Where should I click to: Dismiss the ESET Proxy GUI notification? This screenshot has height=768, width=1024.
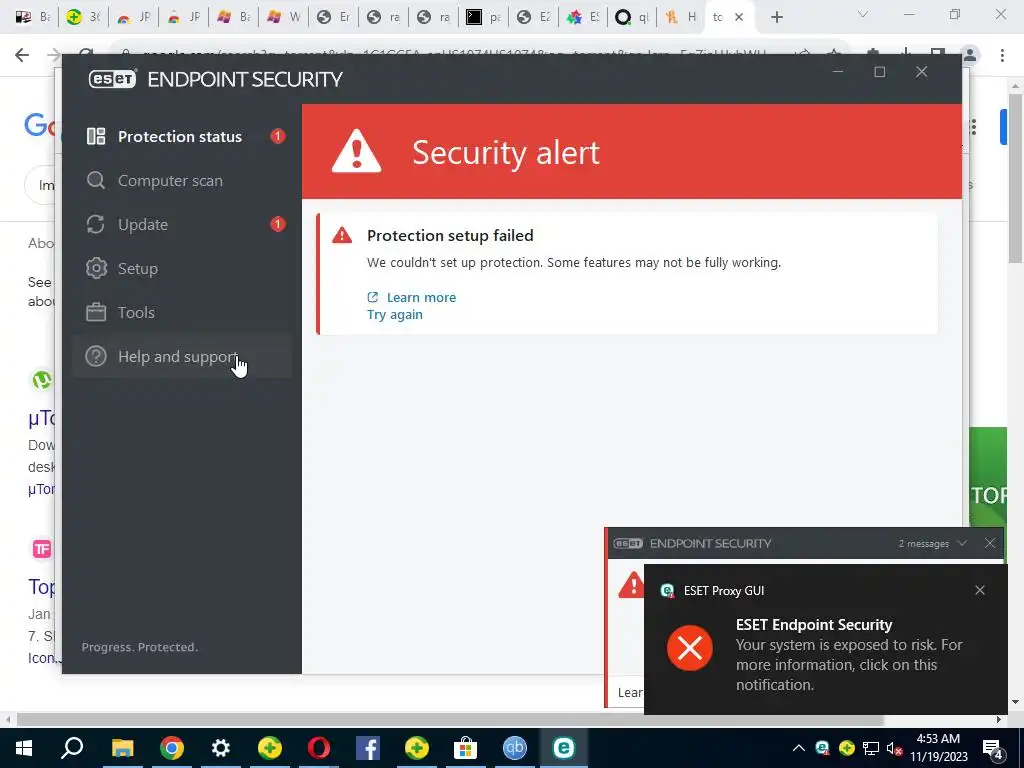pos(980,590)
